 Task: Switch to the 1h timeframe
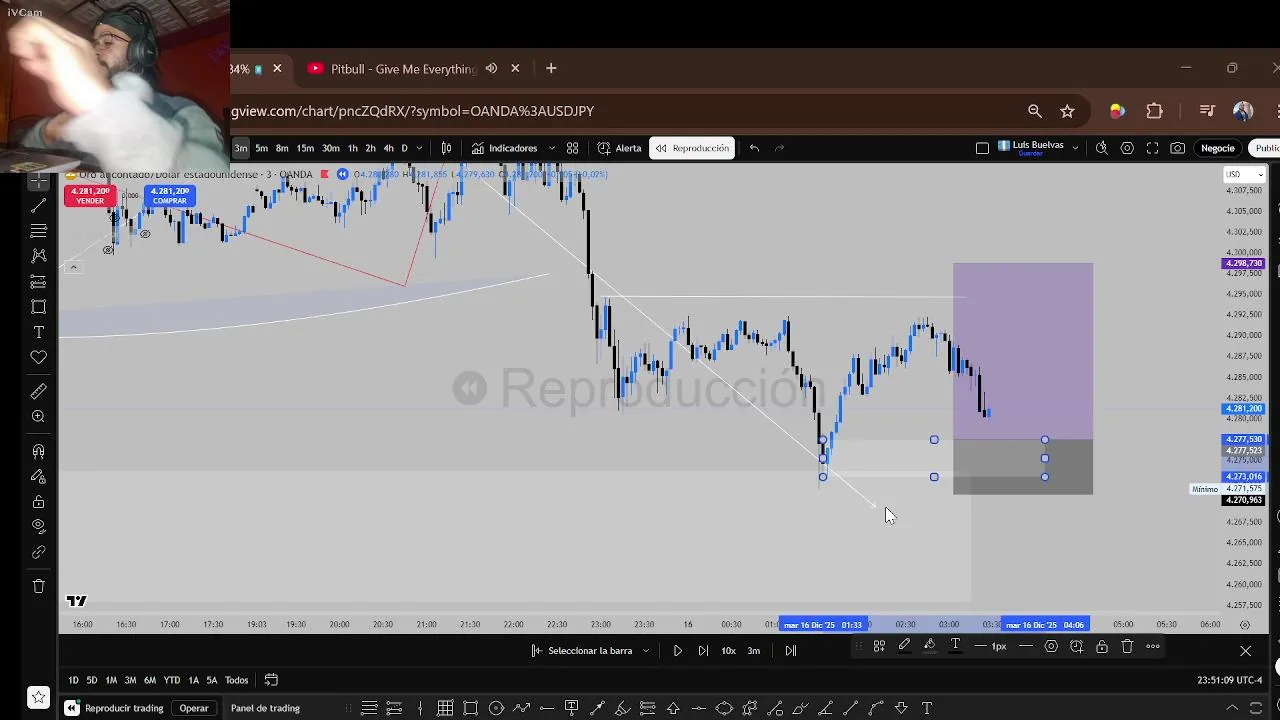pos(352,148)
